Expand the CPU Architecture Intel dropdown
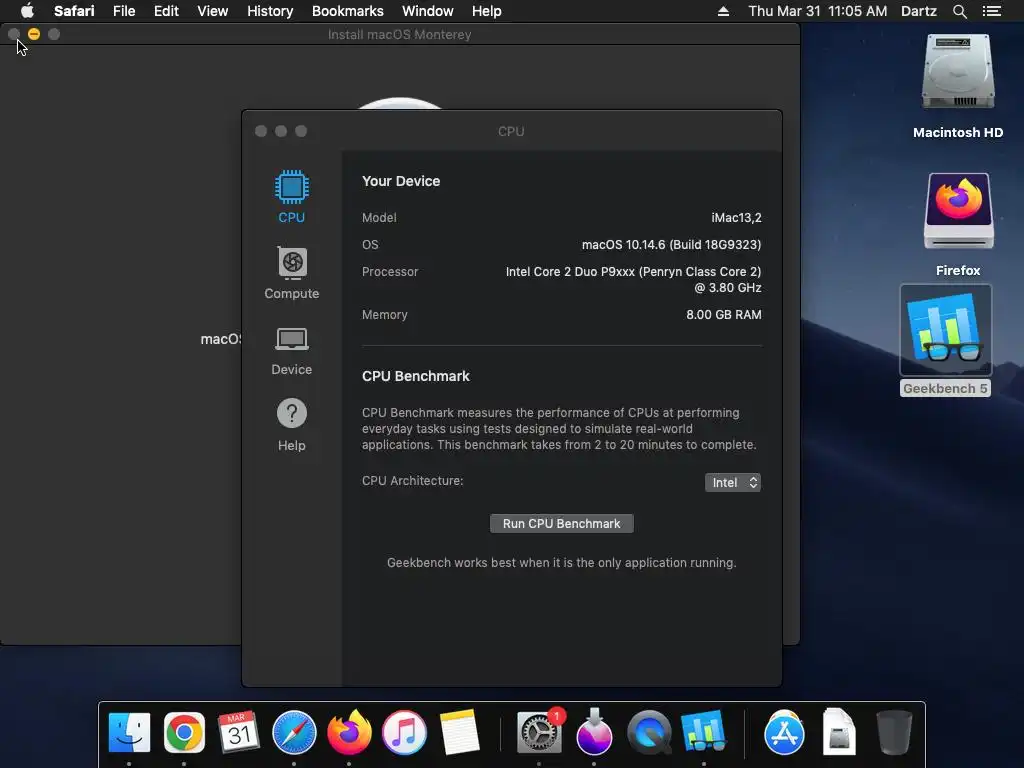 [733, 483]
